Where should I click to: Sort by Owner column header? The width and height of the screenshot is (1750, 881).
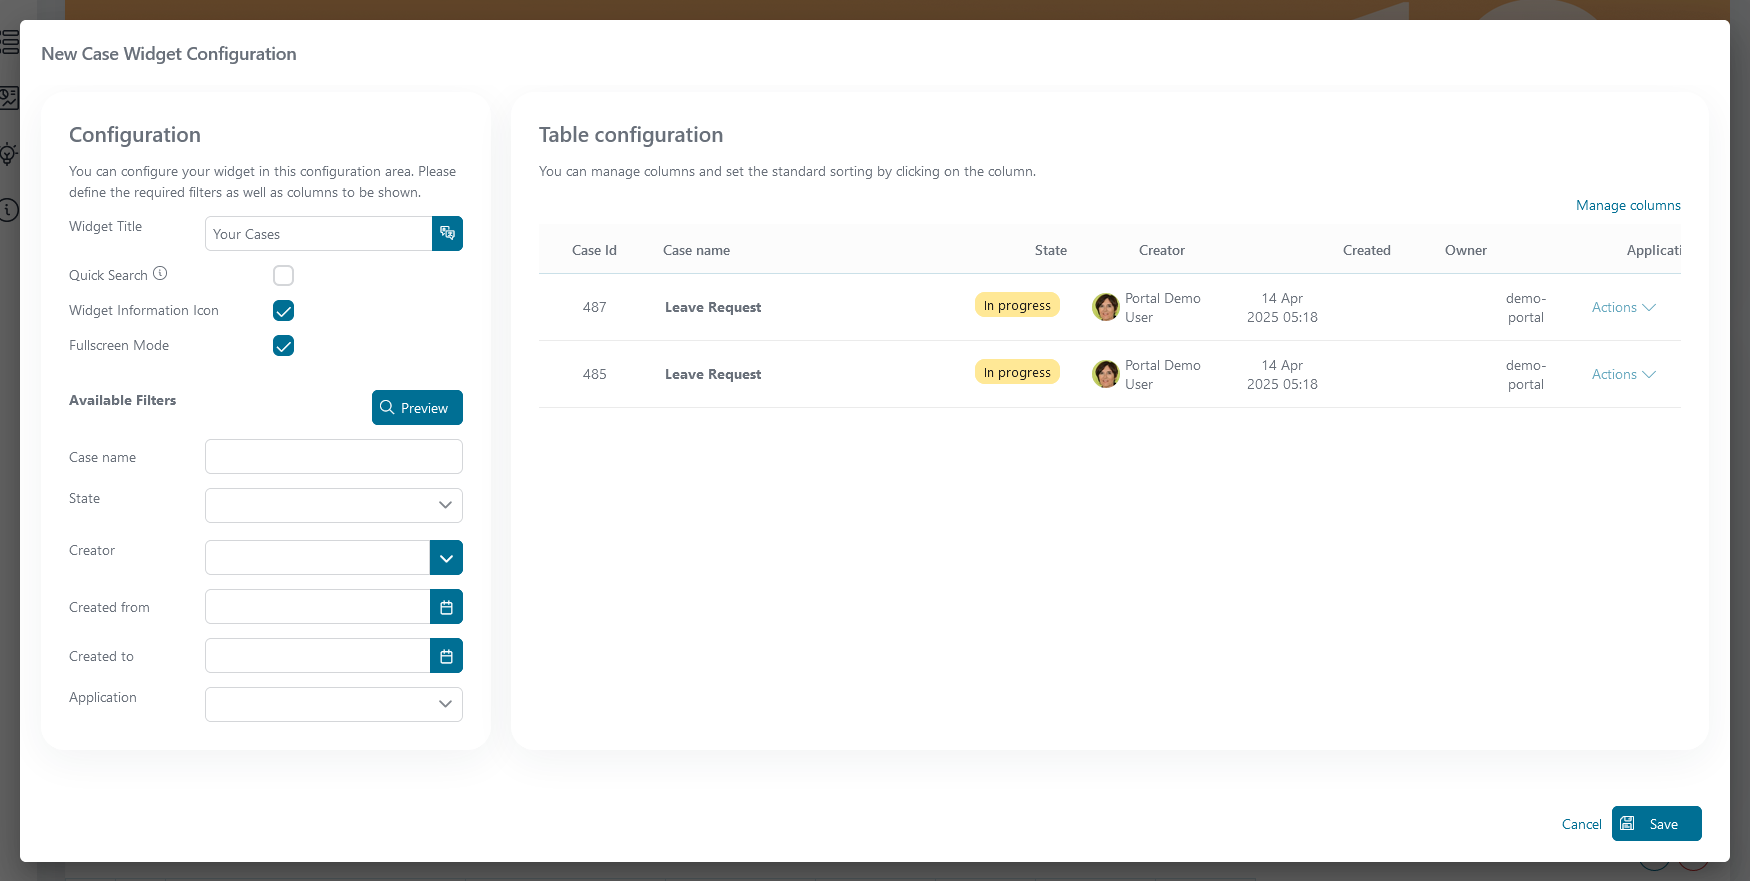1465,250
